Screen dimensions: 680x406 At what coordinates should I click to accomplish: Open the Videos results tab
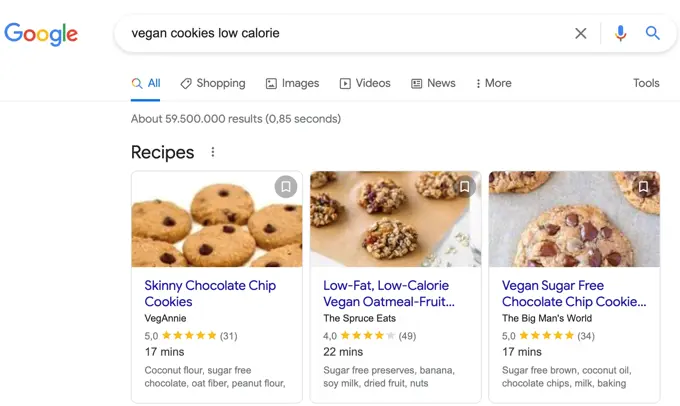pyautogui.click(x=365, y=83)
